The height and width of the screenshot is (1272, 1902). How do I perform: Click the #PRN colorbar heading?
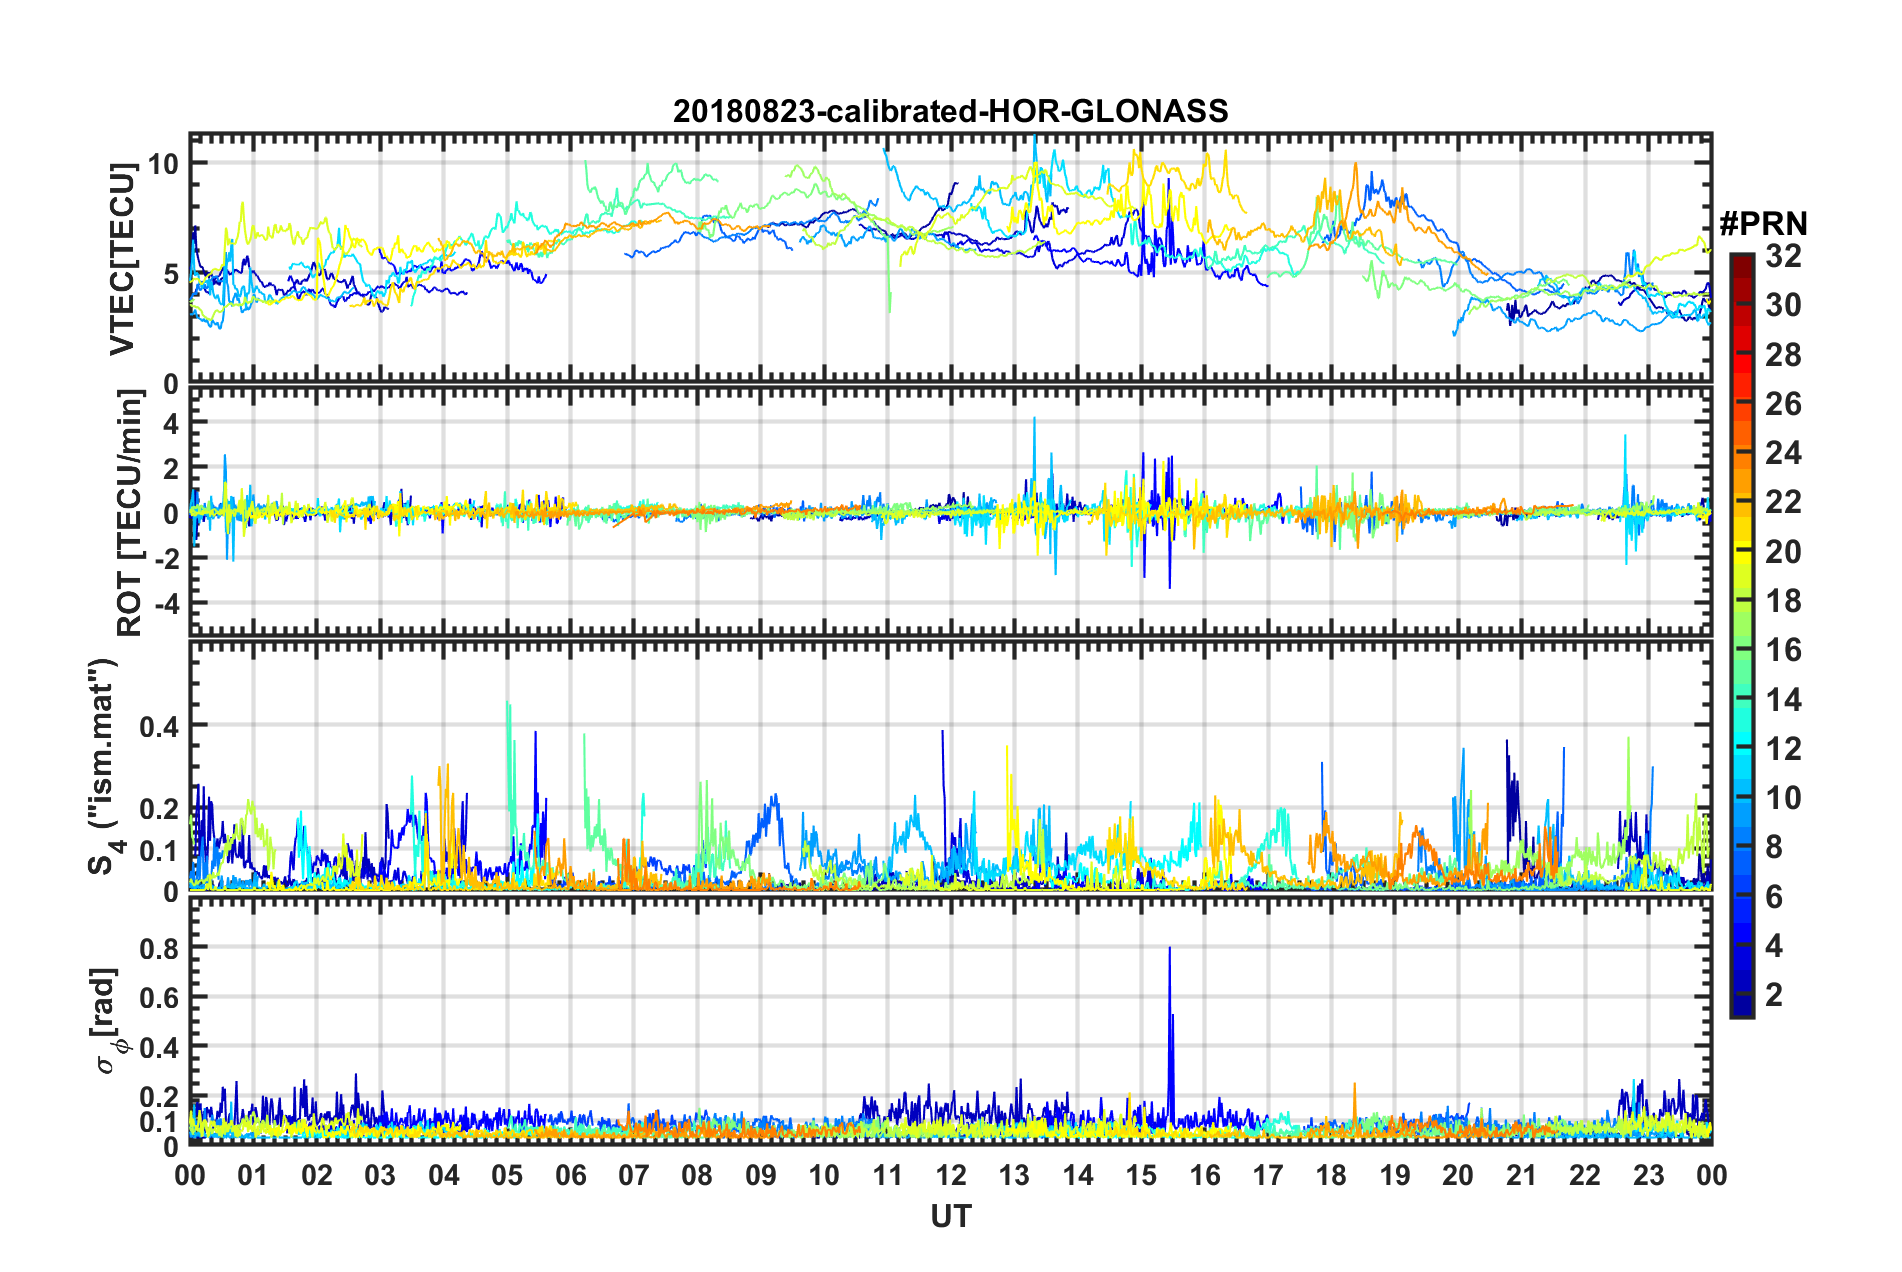[1763, 223]
